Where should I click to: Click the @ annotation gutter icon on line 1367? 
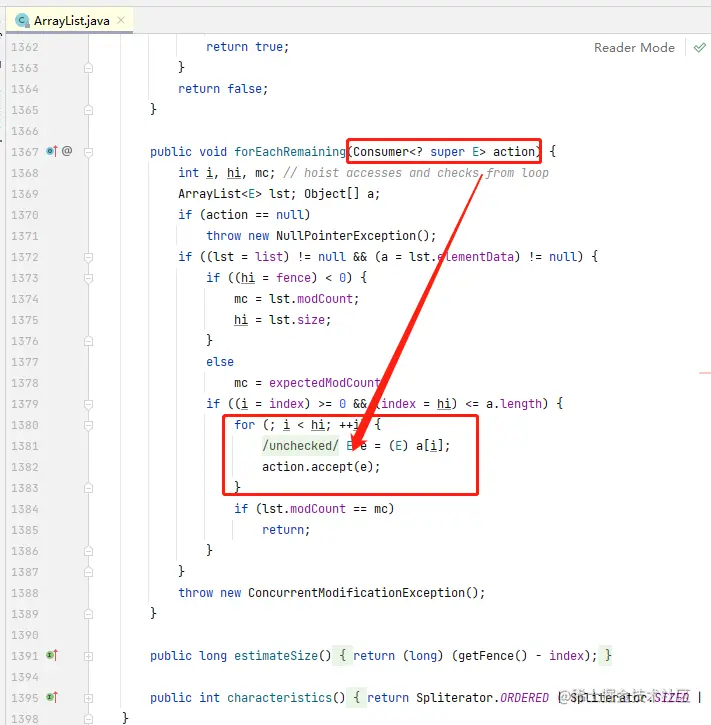pyautogui.click(x=67, y=151)
